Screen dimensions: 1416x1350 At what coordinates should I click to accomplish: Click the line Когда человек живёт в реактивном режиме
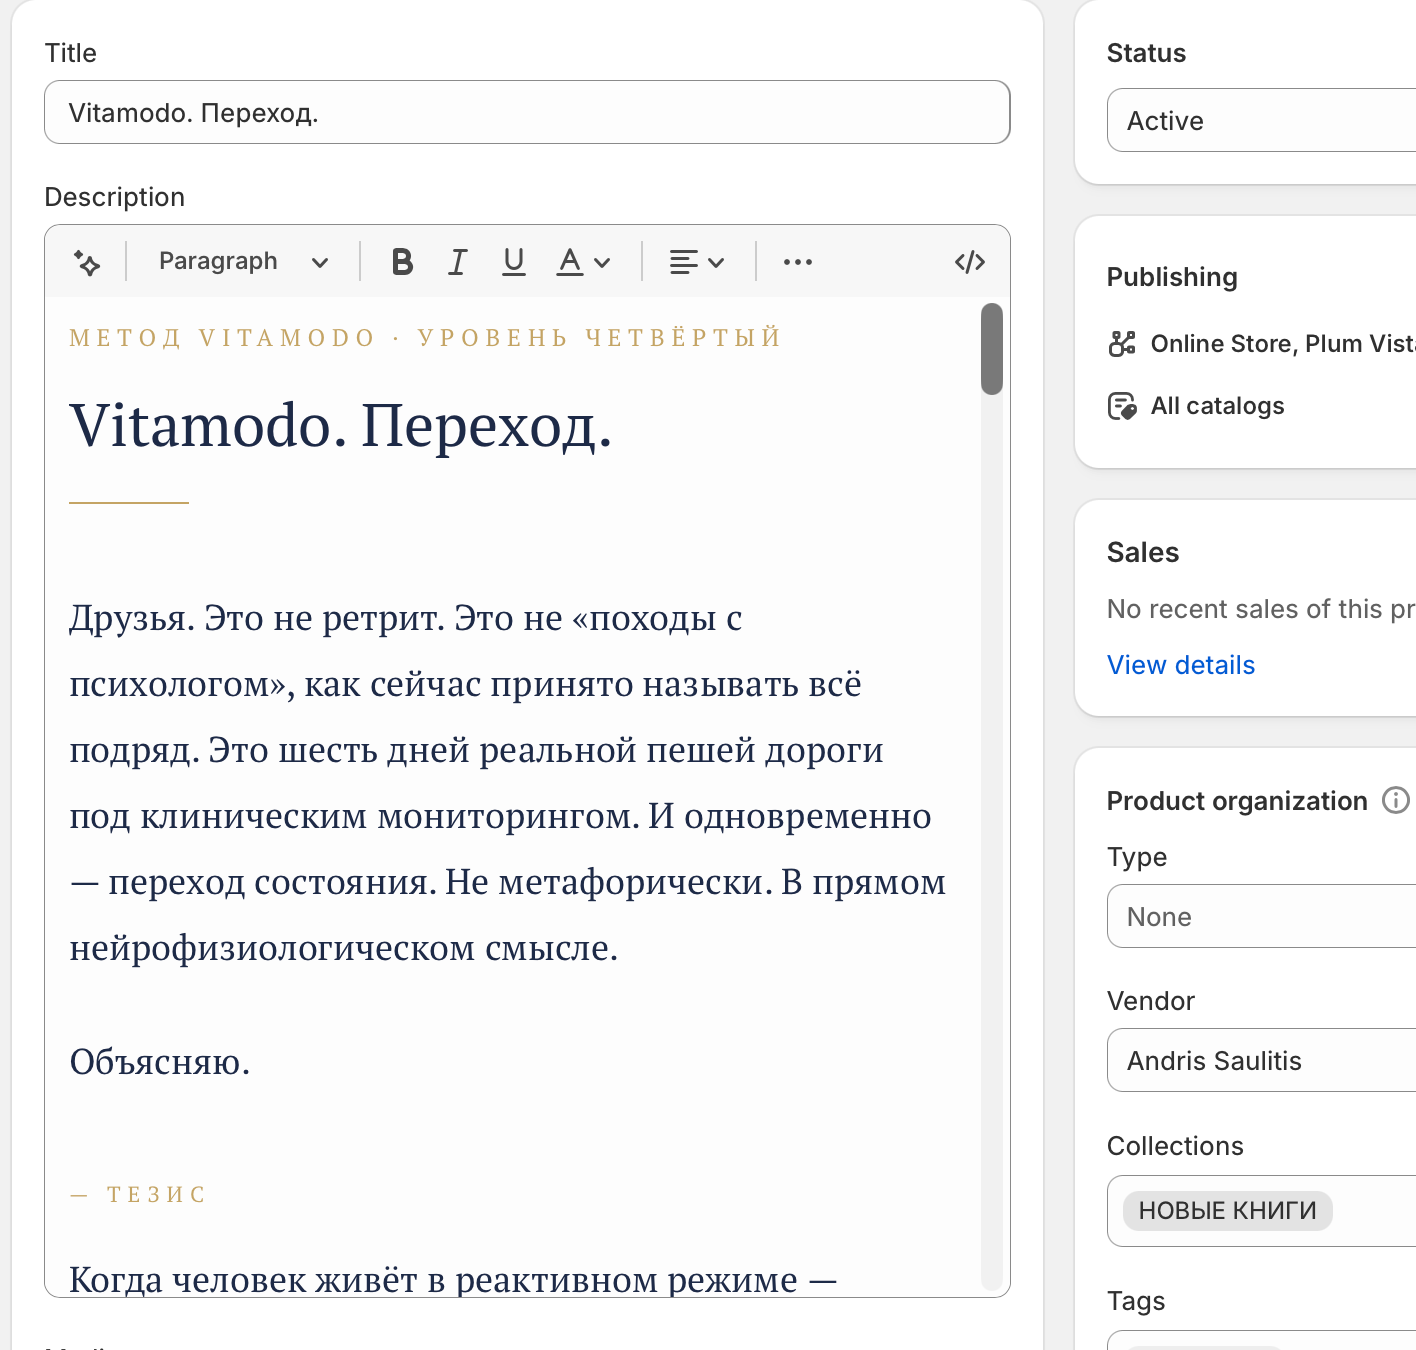pyautogui.click(x=453, y=1279)
